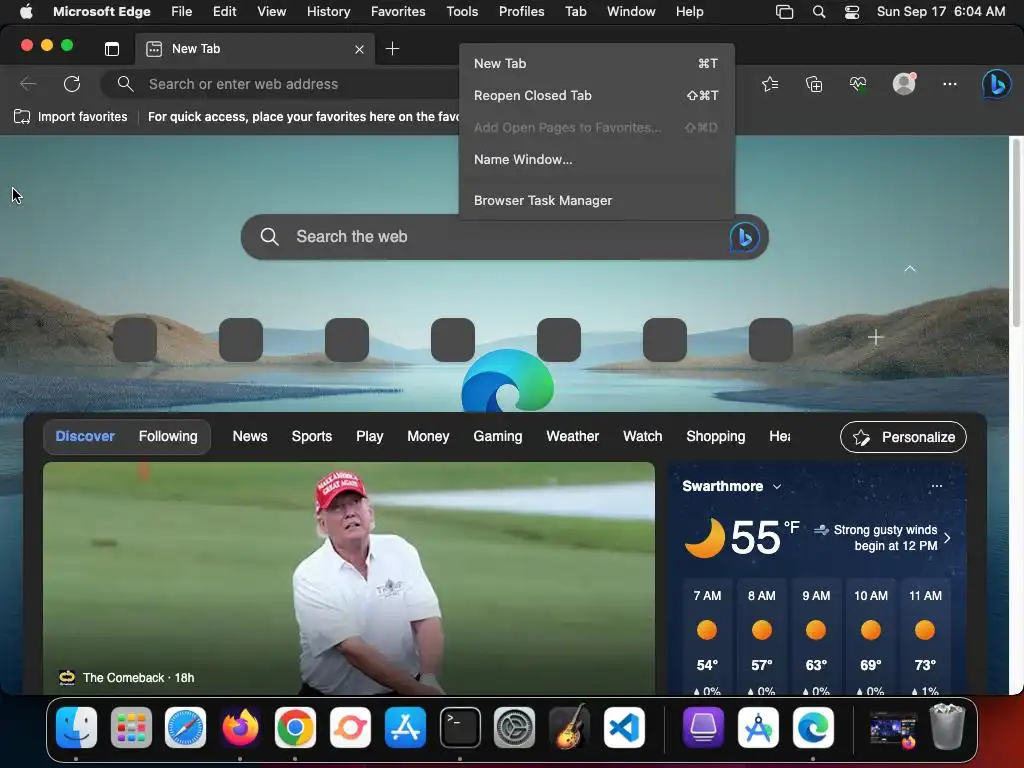The image size is (1024, 768).
Task: Open the Collections icon
Action: pos(814,84)
